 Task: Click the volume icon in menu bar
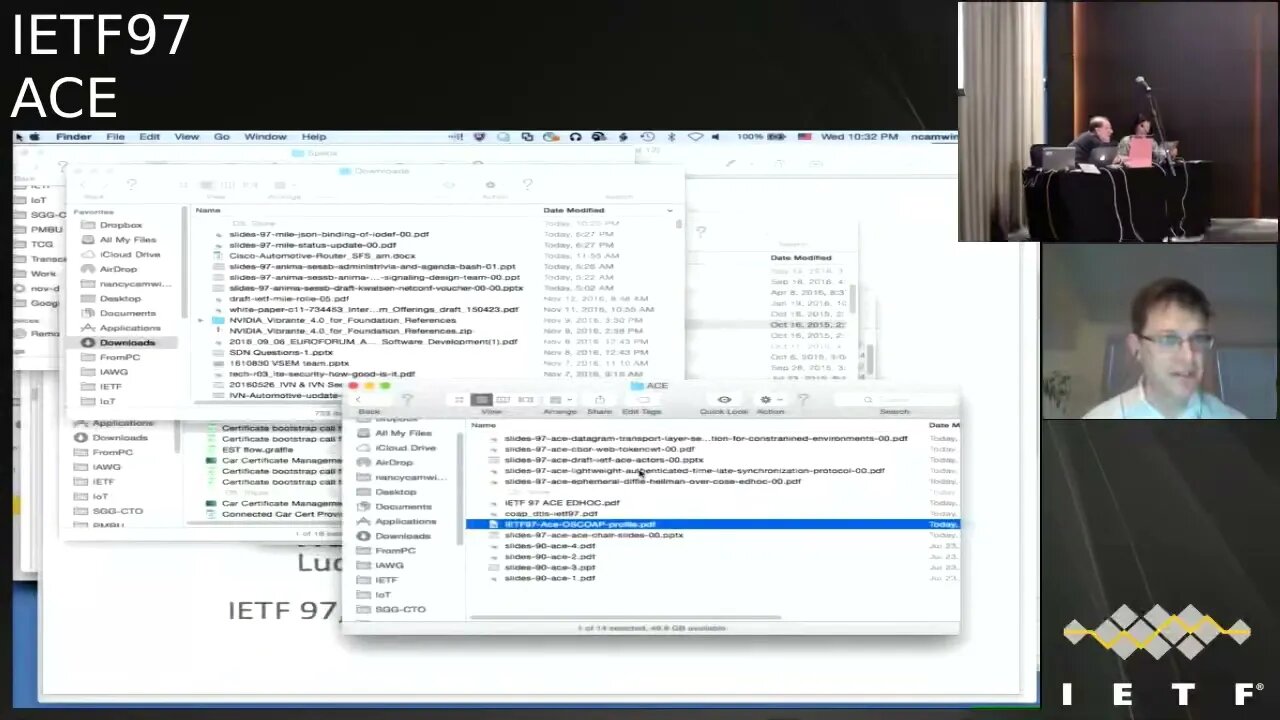tap(715, 137)
